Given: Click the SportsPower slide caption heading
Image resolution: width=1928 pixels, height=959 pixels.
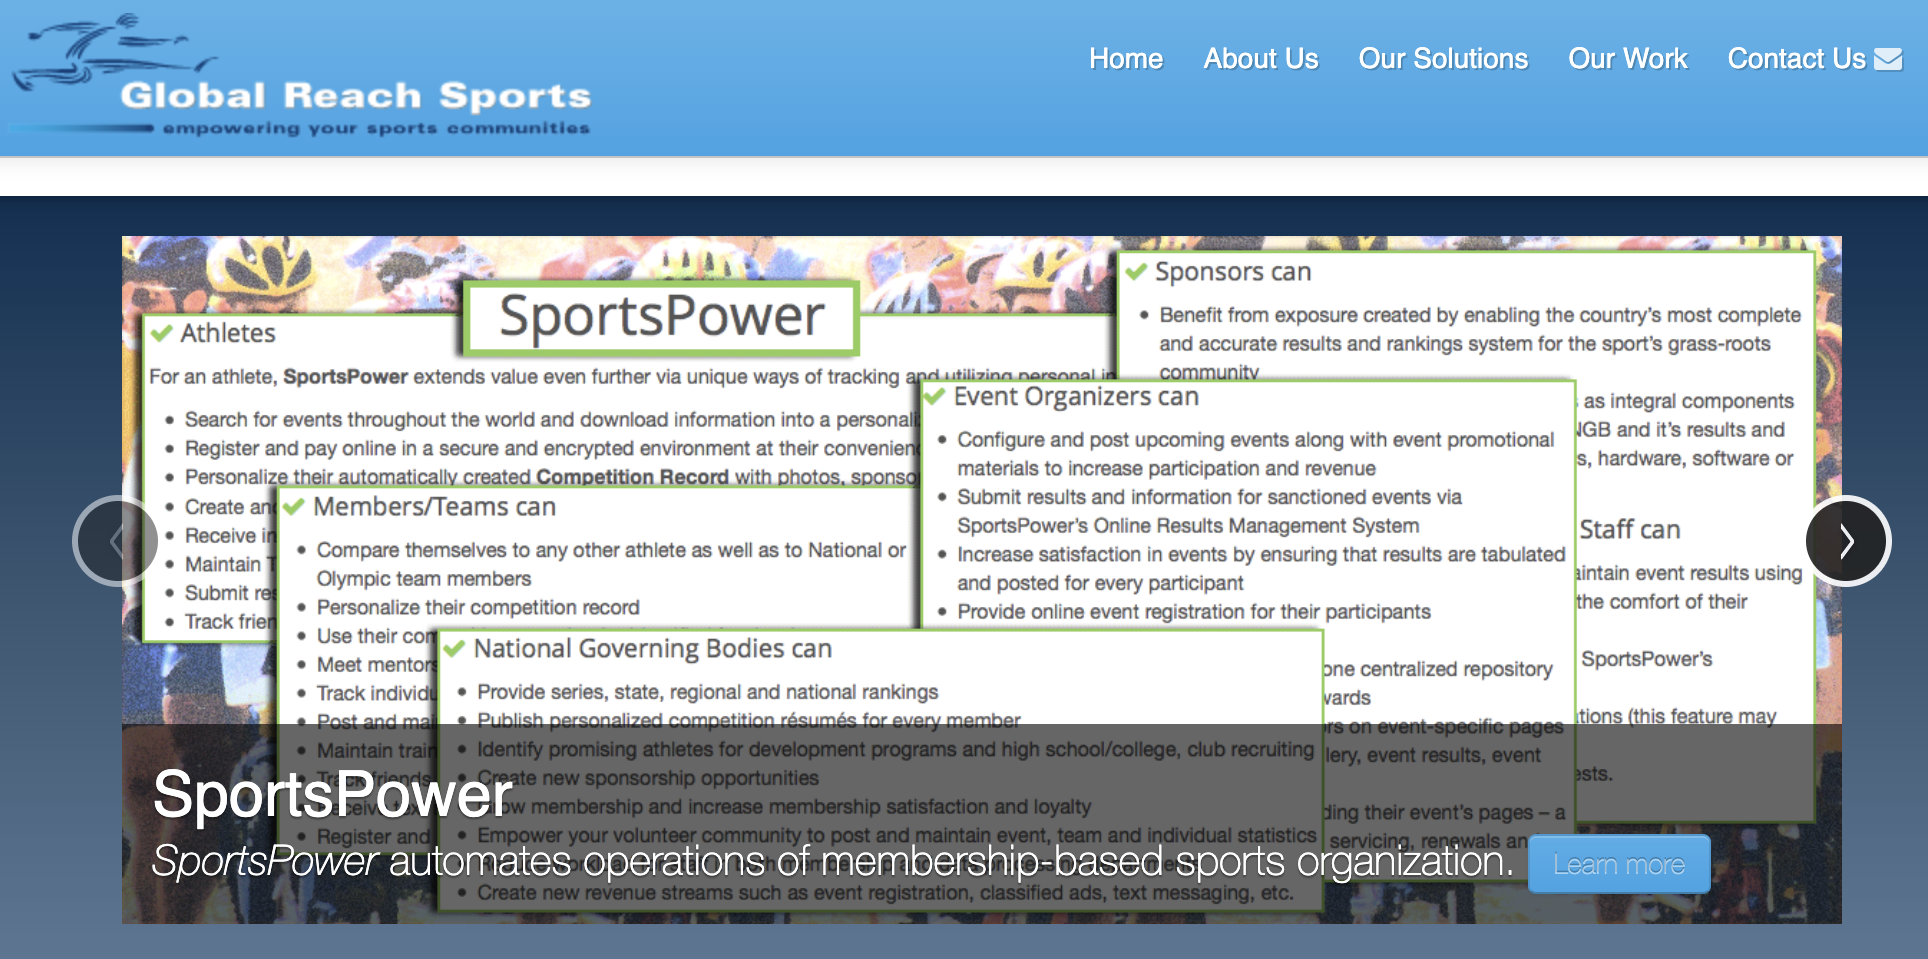Looking at the screenshot, I should coord(333,795).
